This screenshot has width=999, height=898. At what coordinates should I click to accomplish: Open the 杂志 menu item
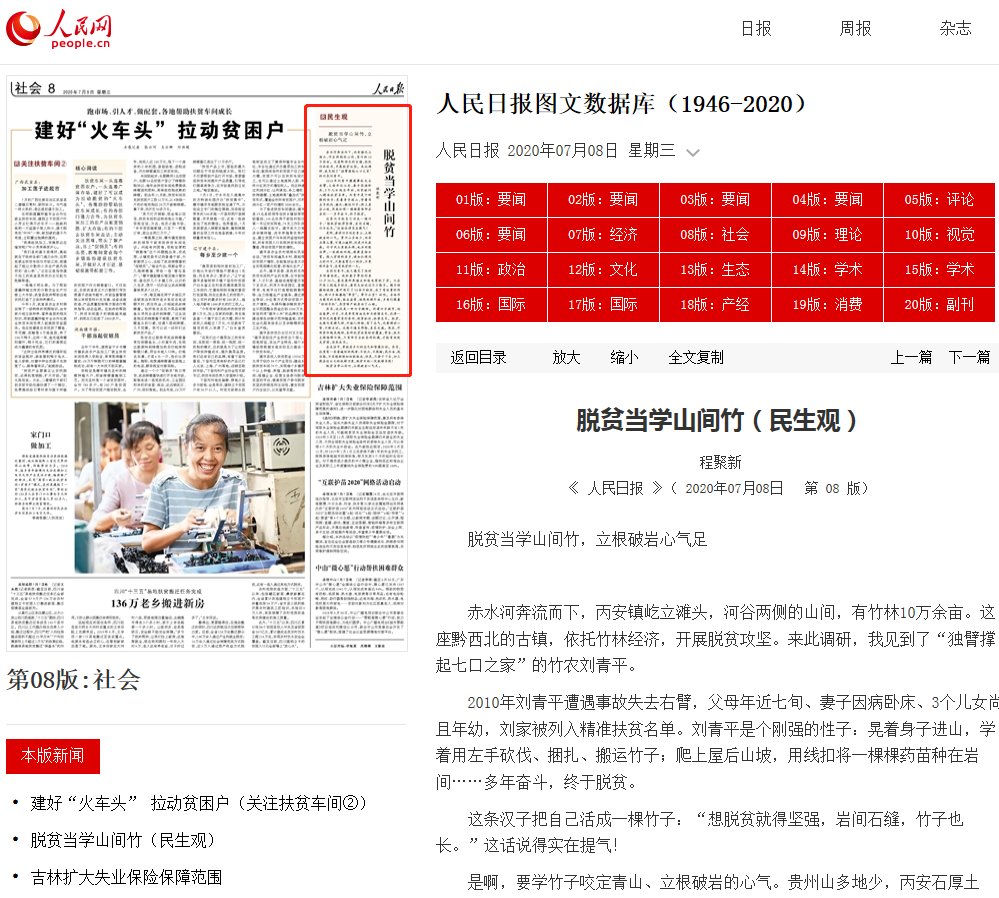(x=955, y=29)
